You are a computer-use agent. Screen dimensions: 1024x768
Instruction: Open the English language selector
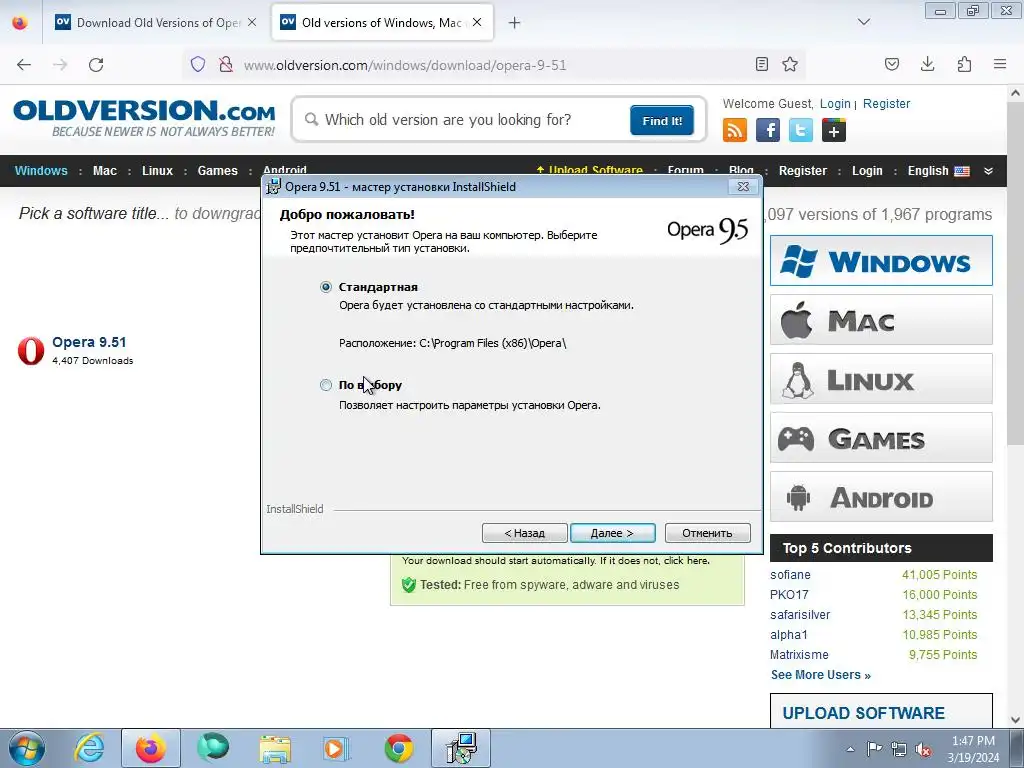pos(938,170)
